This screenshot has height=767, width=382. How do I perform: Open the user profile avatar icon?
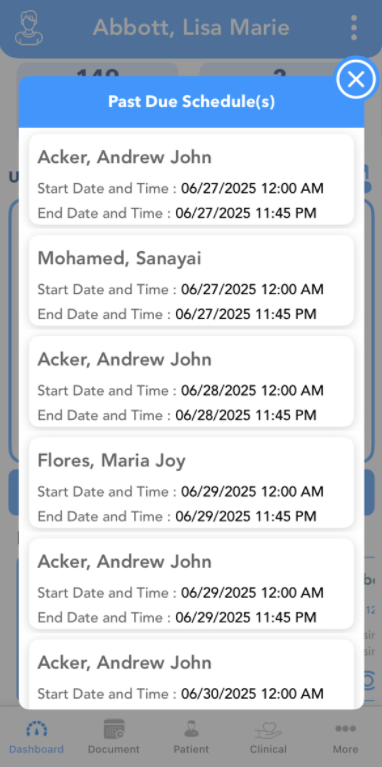[x=29, y=28]
